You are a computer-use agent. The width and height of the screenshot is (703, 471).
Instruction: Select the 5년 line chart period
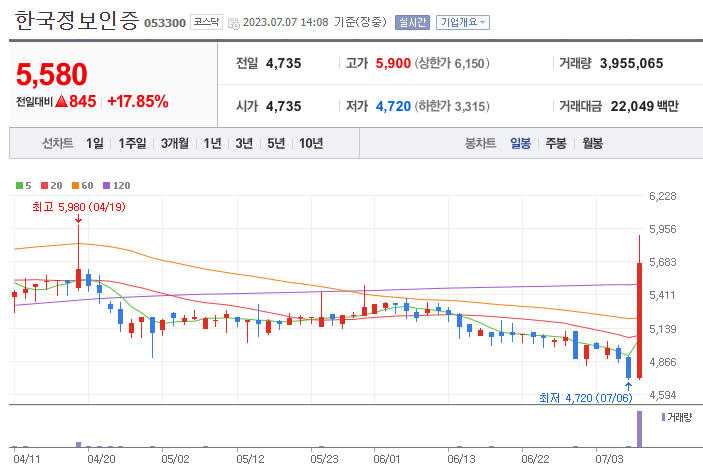tap(276, 143)
